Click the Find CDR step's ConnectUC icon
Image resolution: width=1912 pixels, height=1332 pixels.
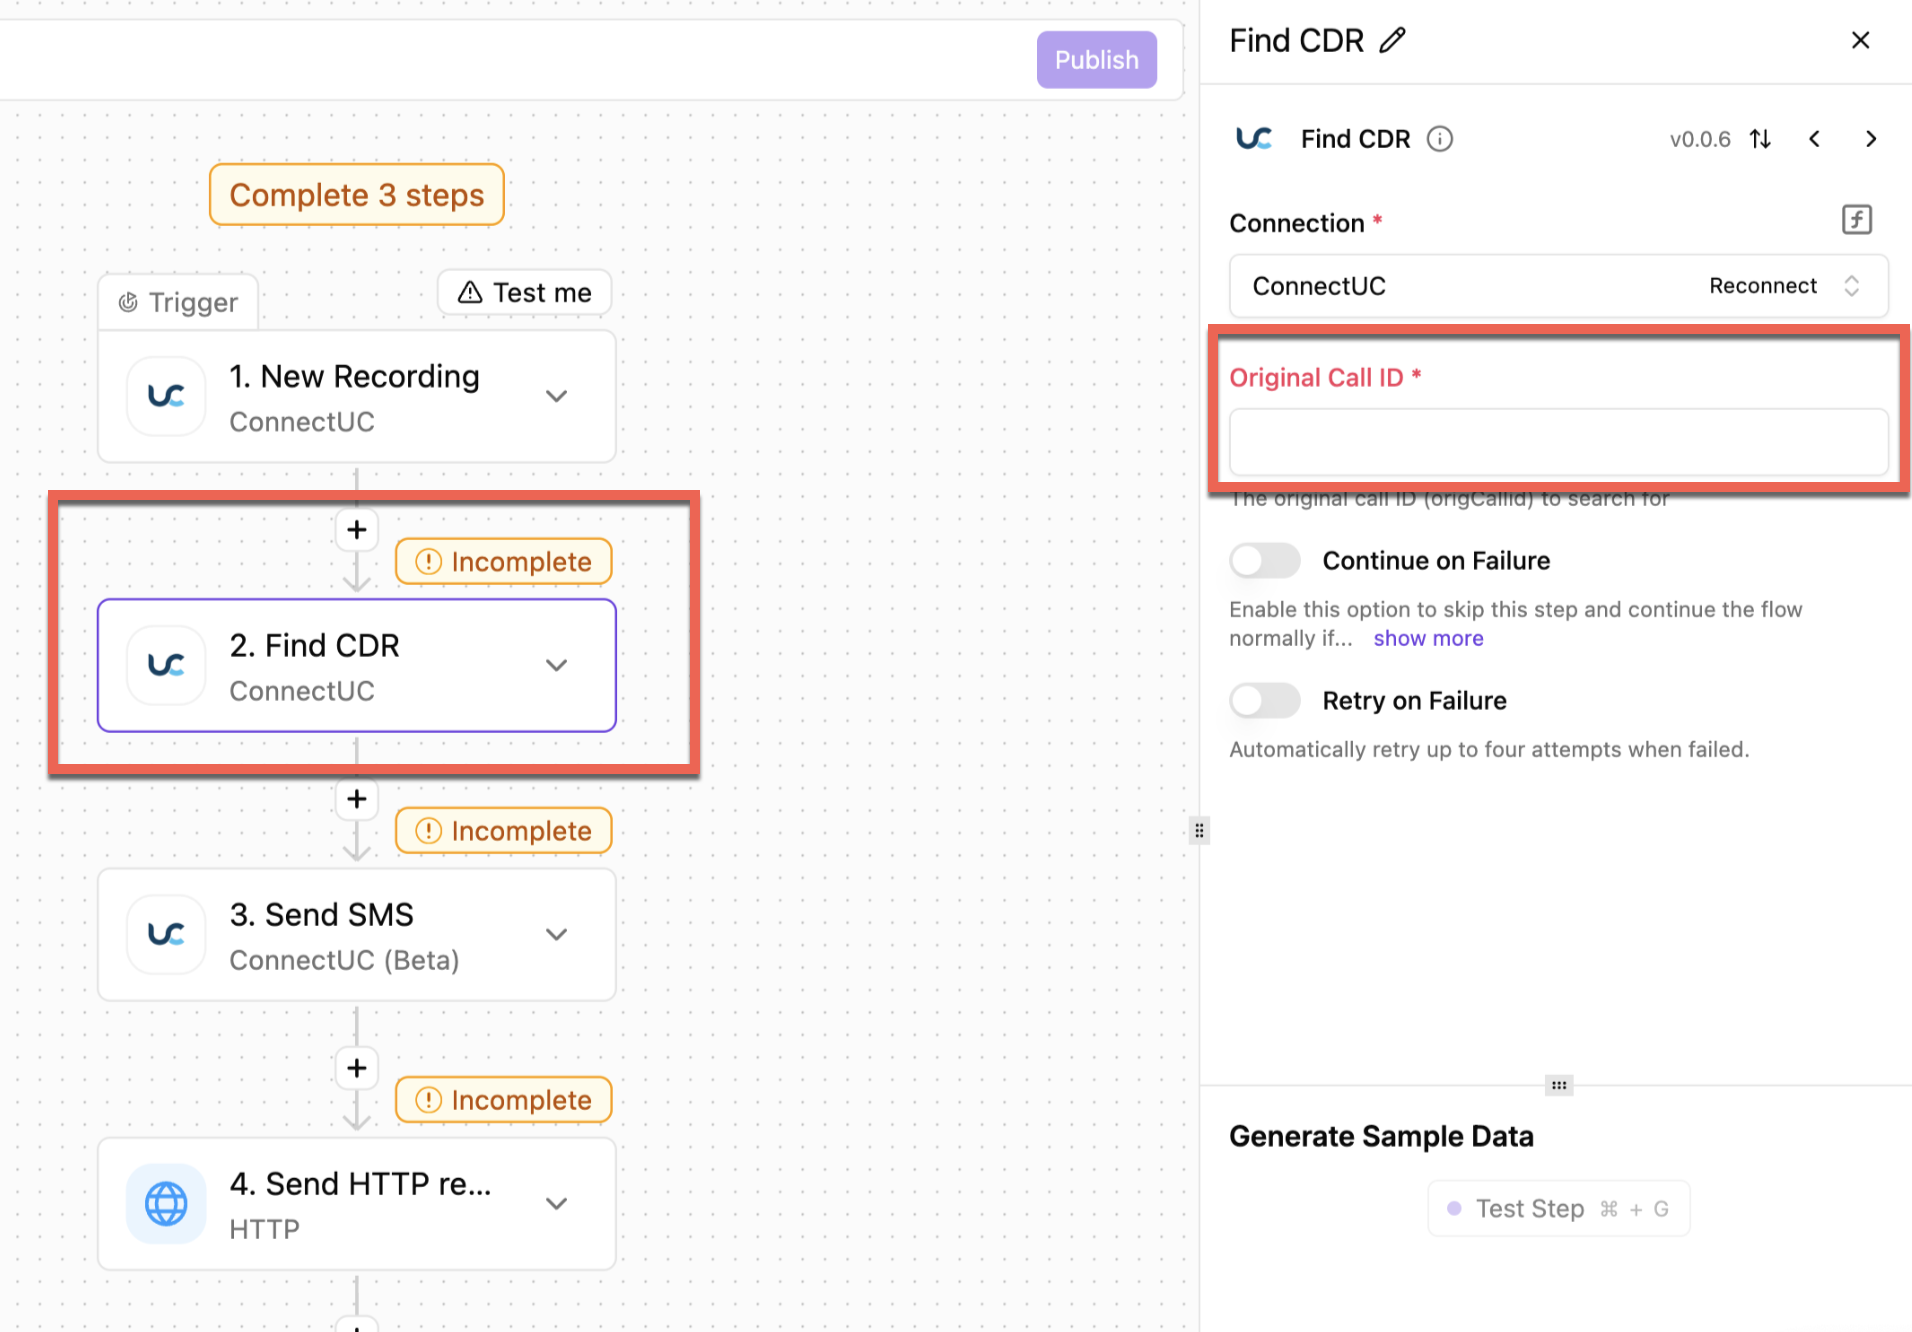coord(166,665)
